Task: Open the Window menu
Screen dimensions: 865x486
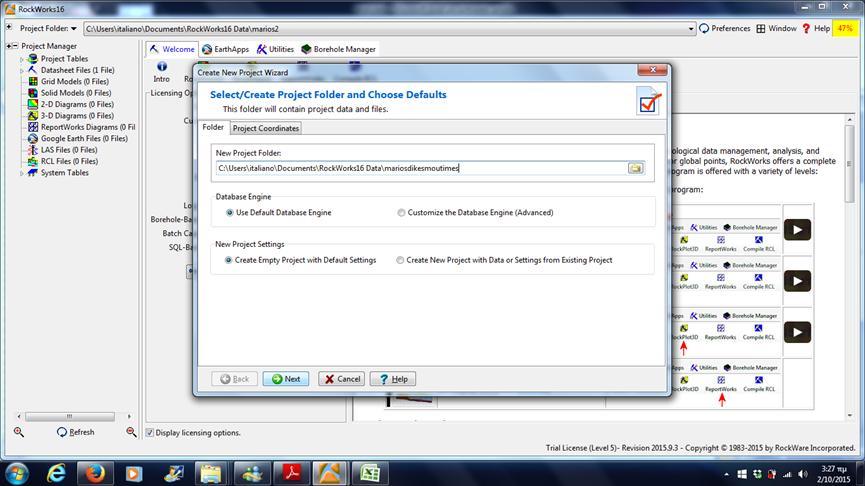Action: (776, 28)
